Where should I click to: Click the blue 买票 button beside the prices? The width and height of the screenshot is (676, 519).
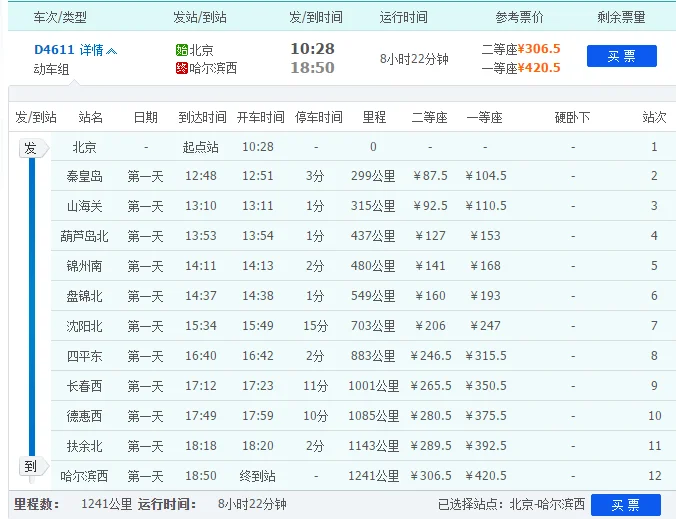coord(622,56)
